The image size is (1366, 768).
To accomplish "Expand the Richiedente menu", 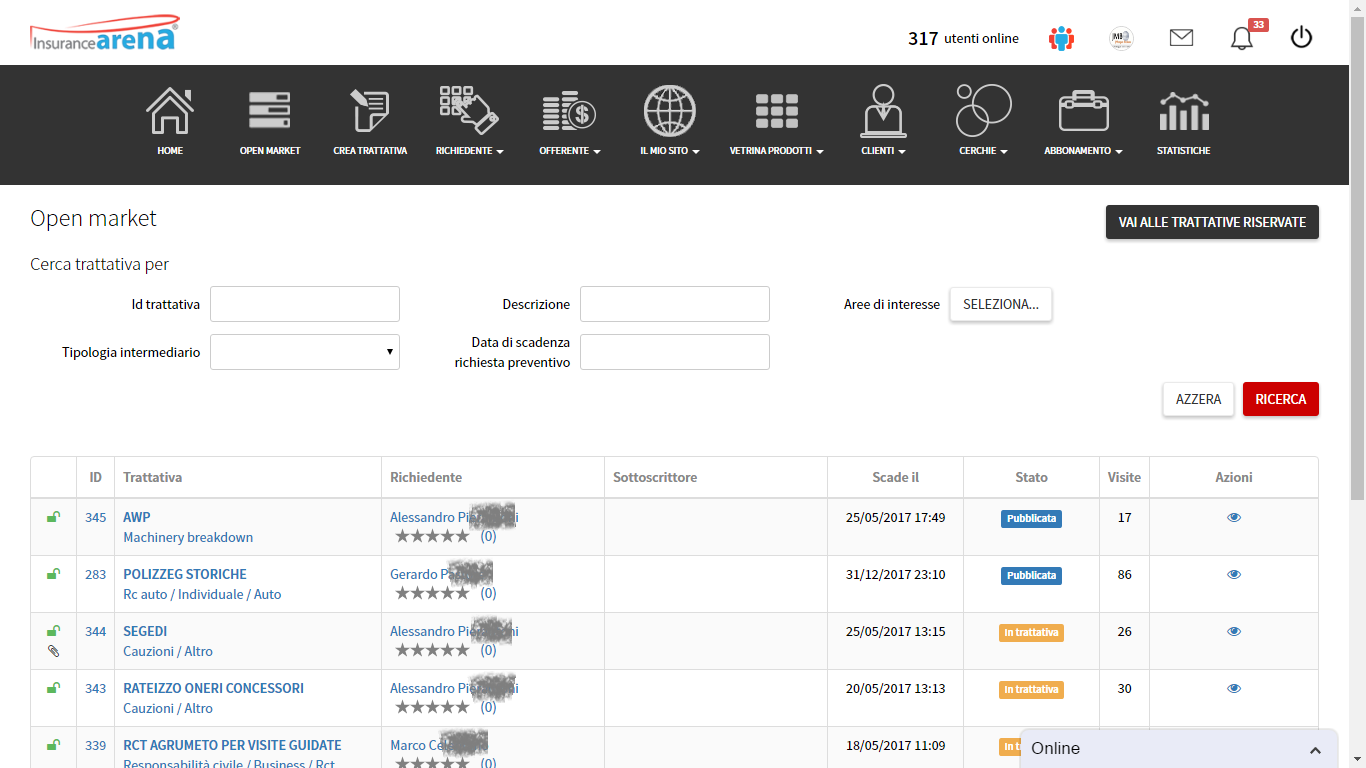I will tap(469, 150).
